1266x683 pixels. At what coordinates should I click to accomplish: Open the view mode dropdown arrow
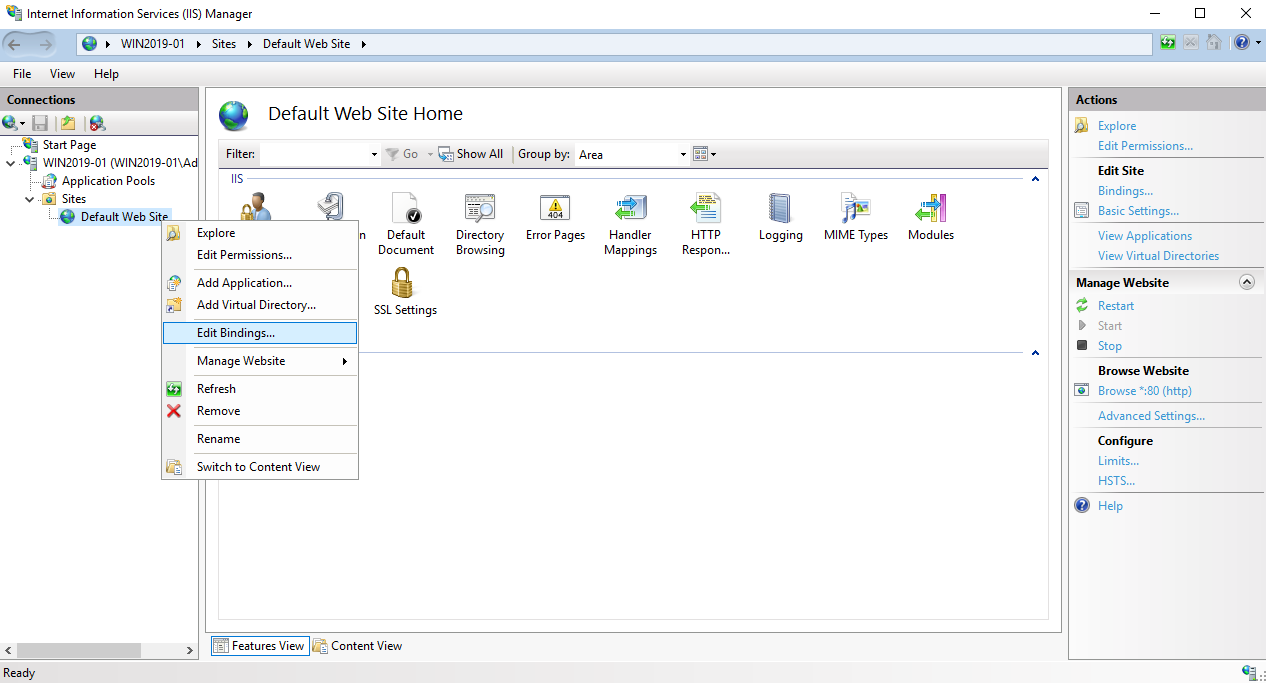(713, 154)
